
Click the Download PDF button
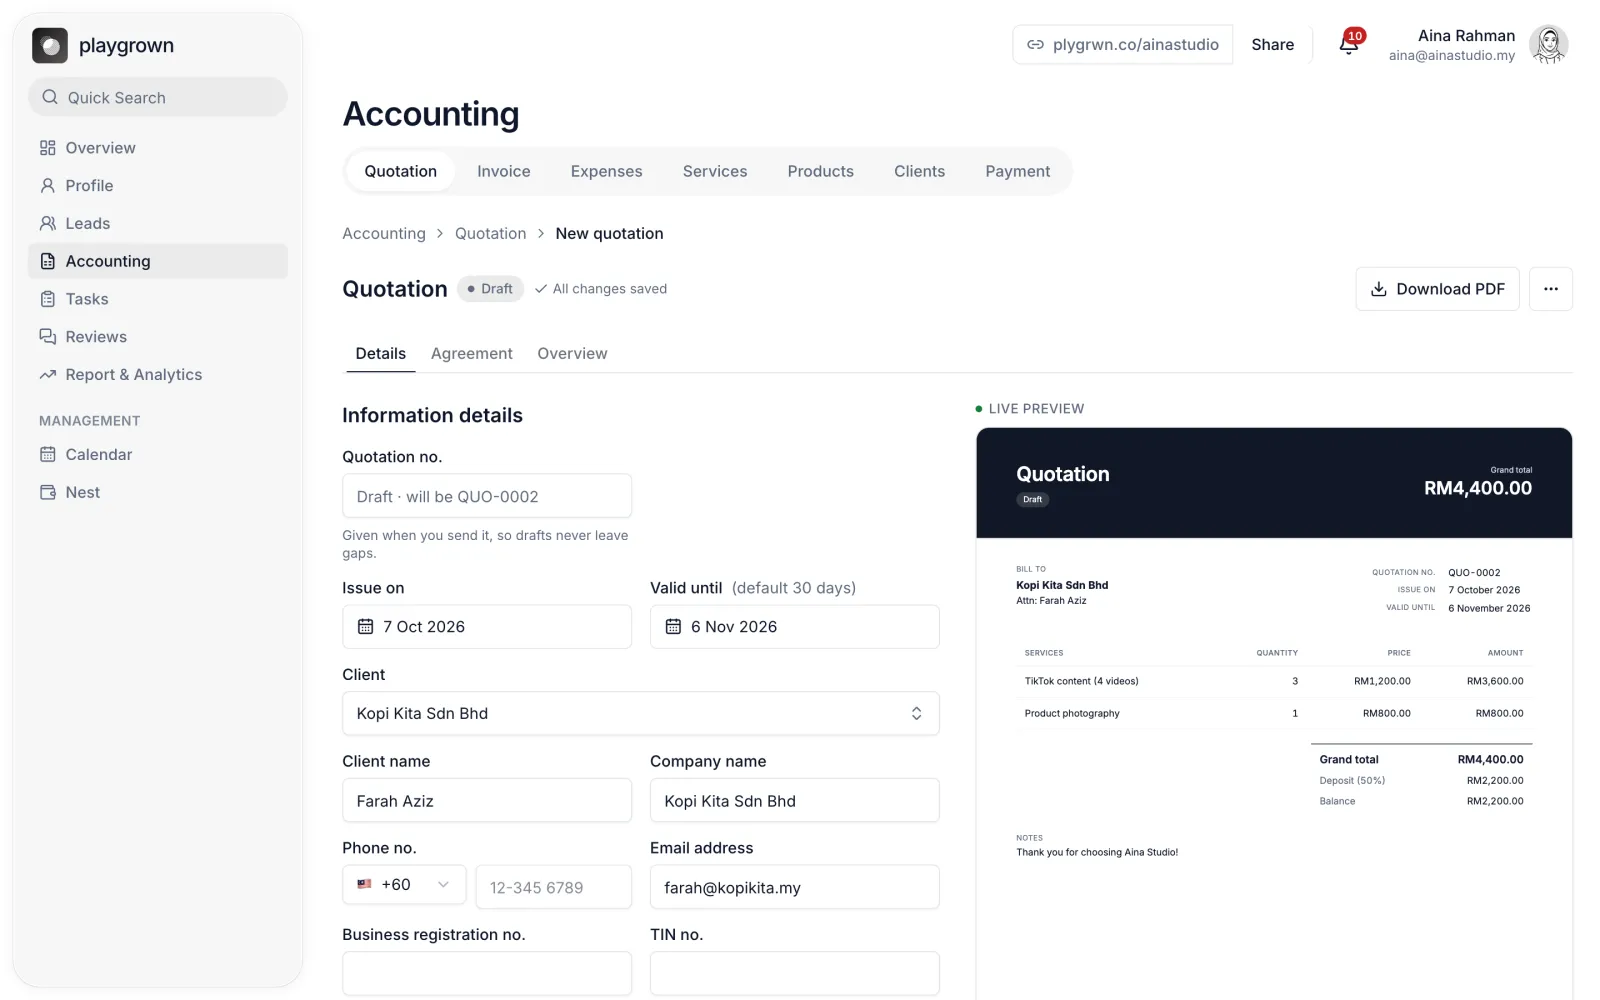[x=1438, y=289]
